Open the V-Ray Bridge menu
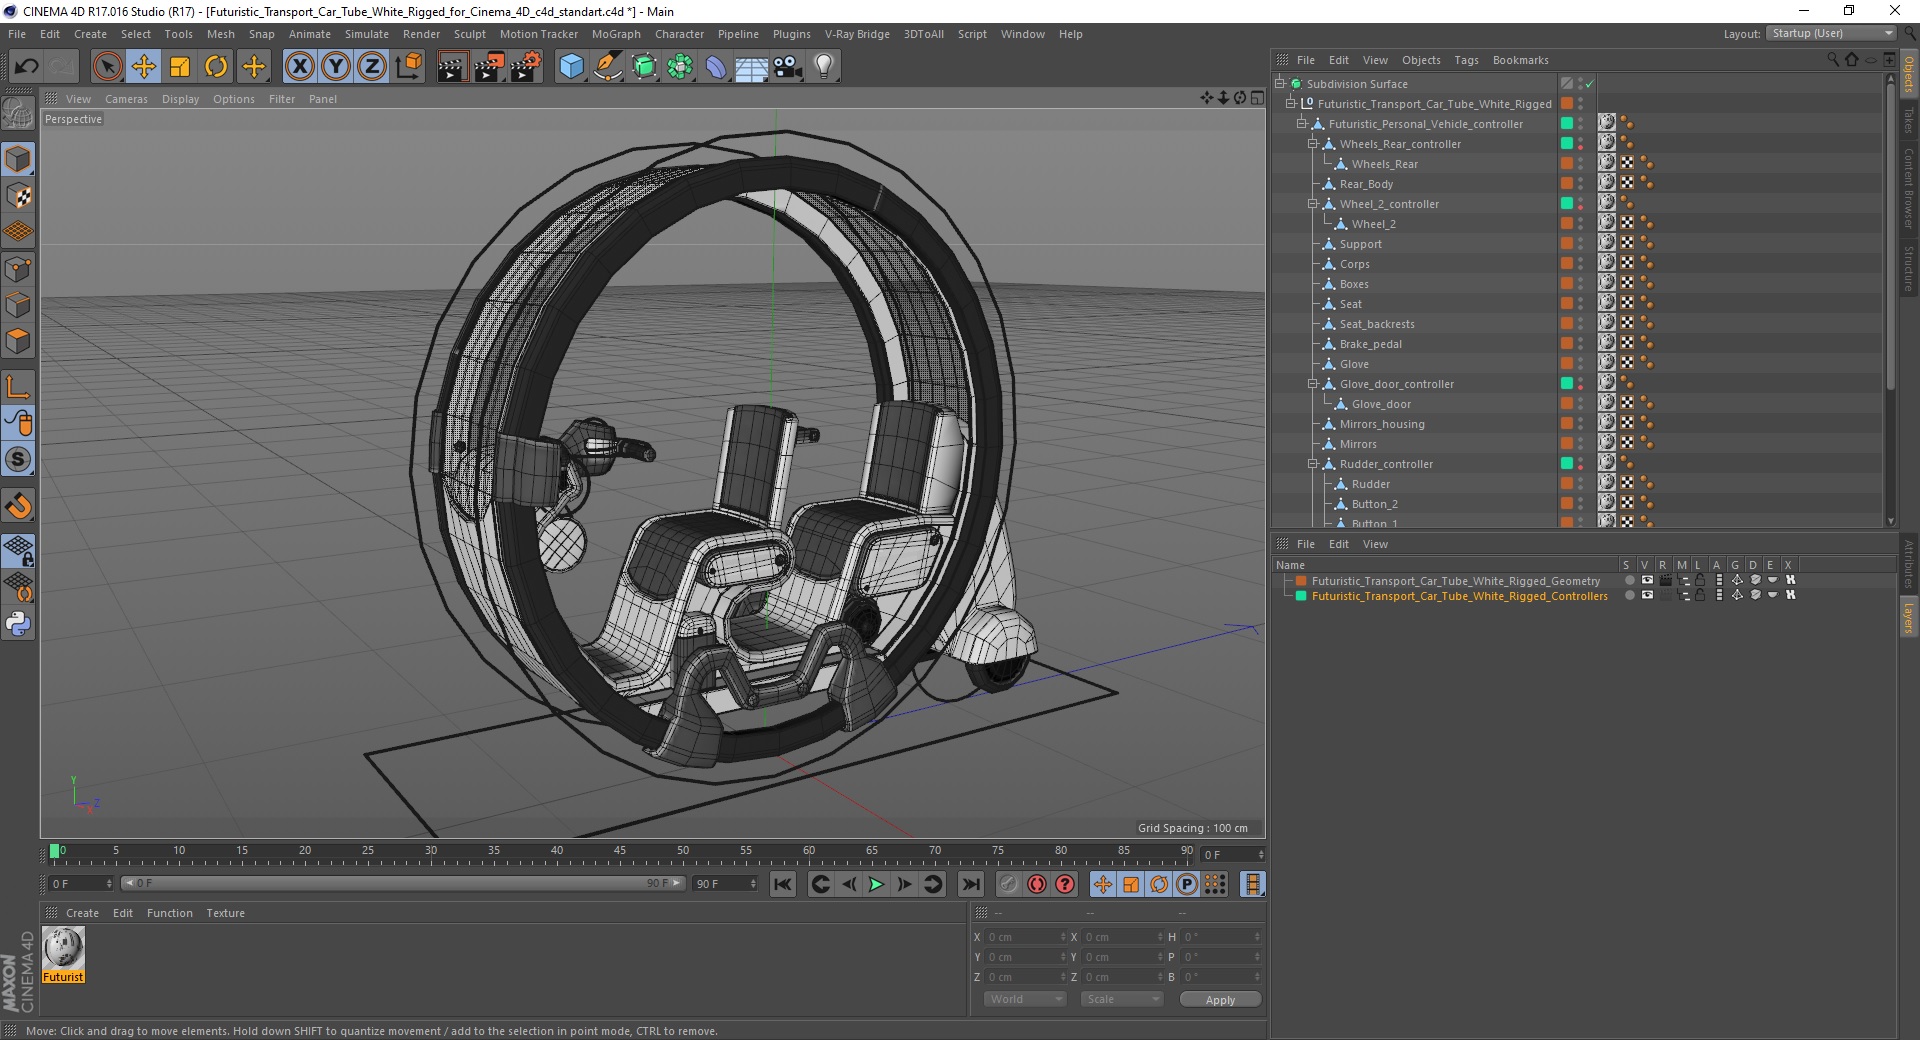1920x1040 pixels. coord(857,34)
